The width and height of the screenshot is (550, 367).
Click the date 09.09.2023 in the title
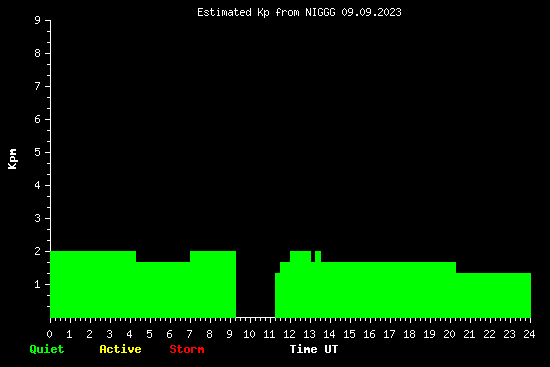pyautogui.click(x=371, y=12)
